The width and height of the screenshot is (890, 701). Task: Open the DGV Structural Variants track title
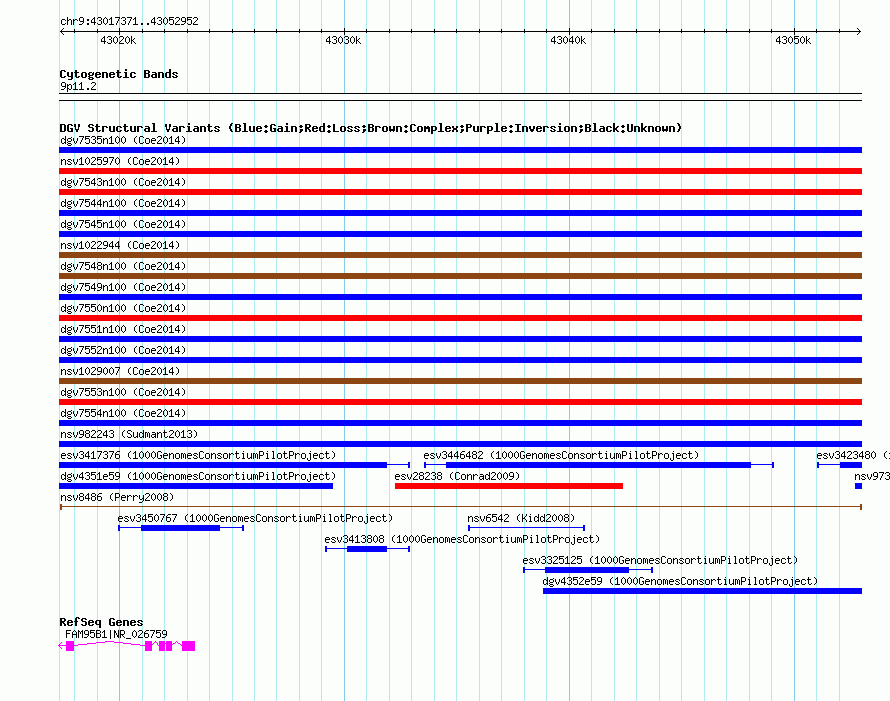370,128
